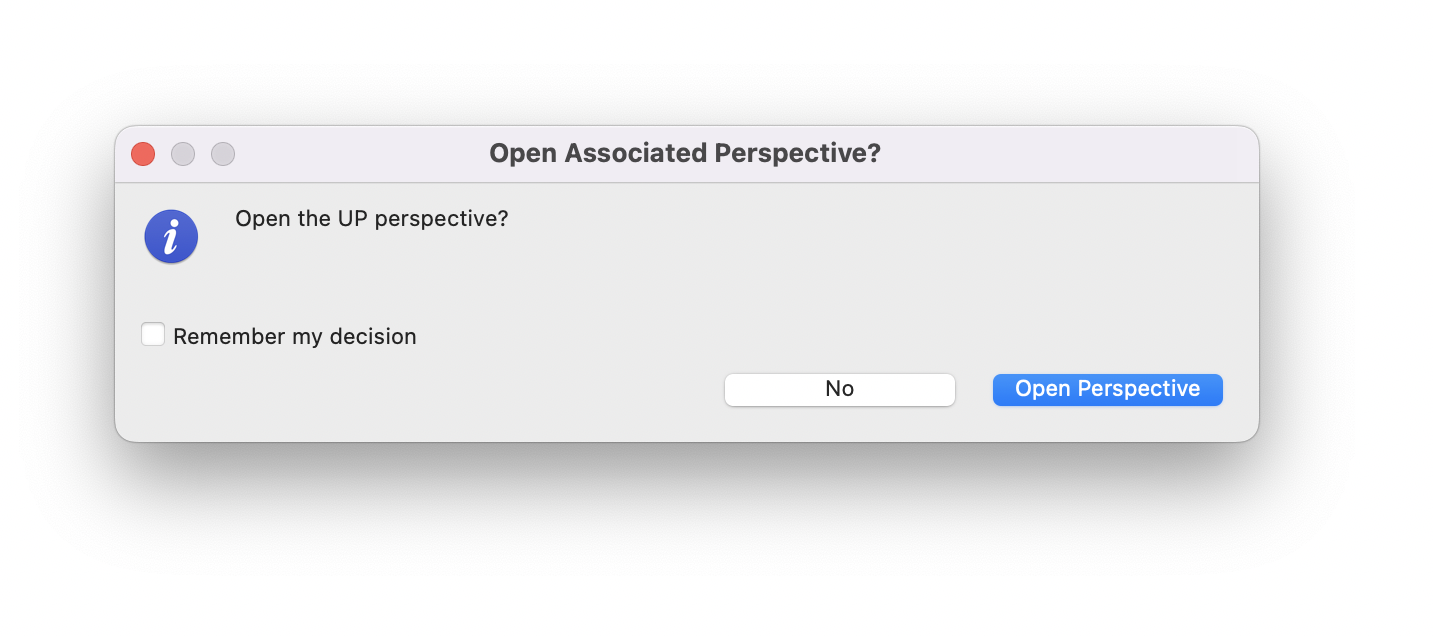Image resolution: width=1433 pixels, height=636 pixels.
Task: Tick the box to remember this decision
Action: tap(153, 335)
